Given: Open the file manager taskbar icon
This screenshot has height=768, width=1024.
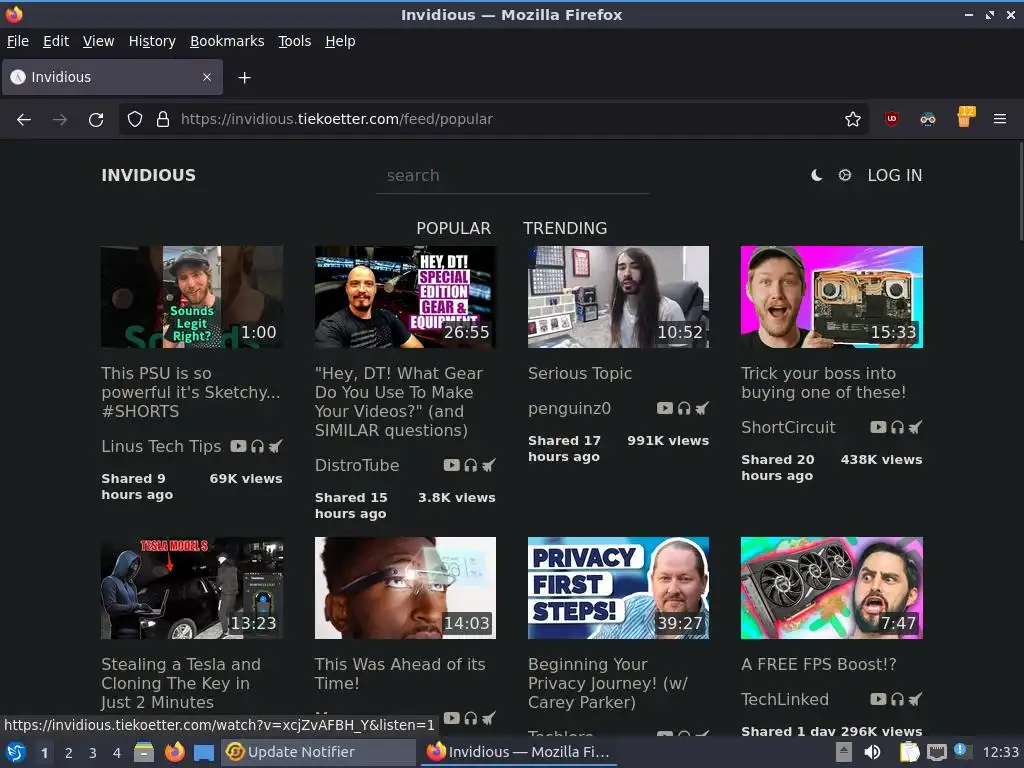Looking at the screenshot, I should click(x=144, y=752).
